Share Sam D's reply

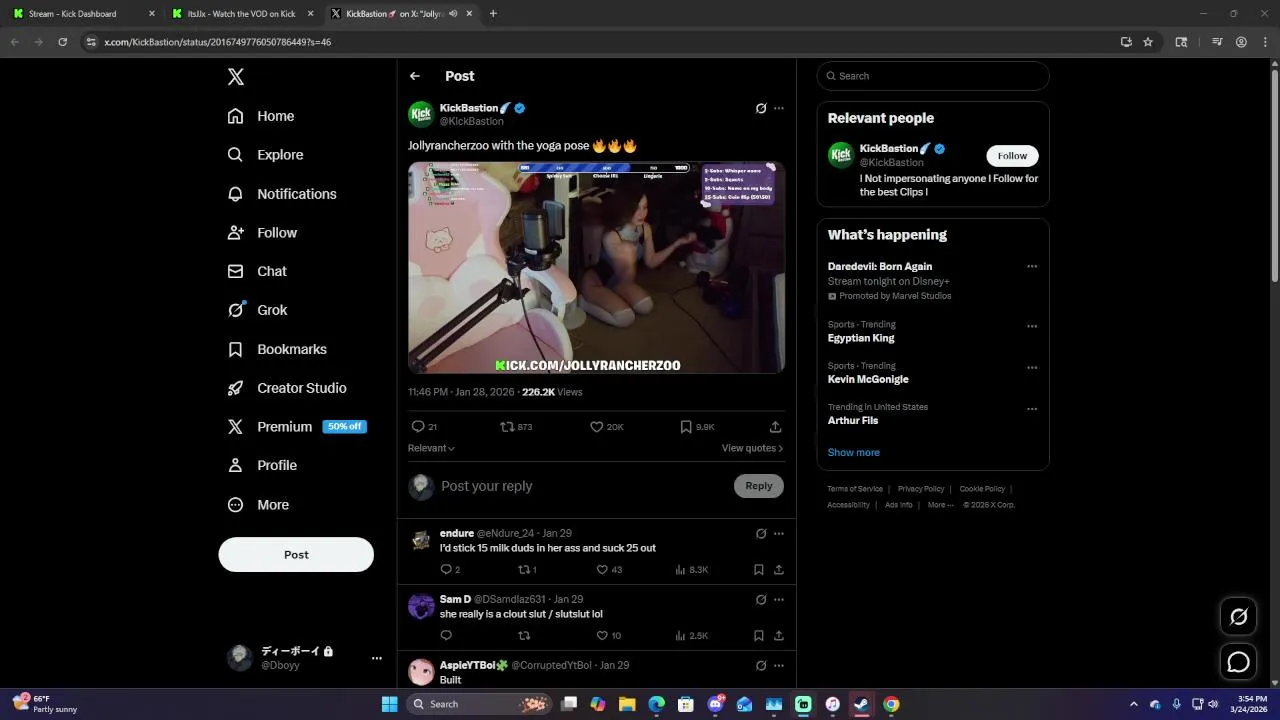tap(778, 636)
